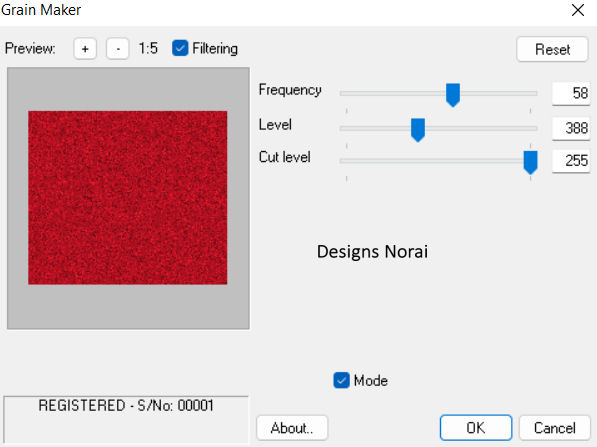Click the REGISTERED serial number status box

(126, 419)
